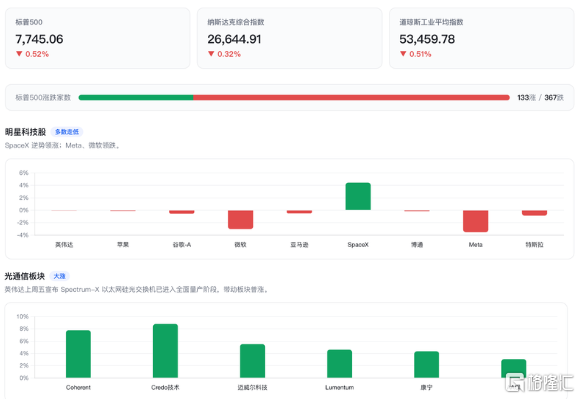Image resolution: width=580 pixels, height=399 pixels.
Task: Click the red down triangle beside 0.51%
Action: click(403, 54)
